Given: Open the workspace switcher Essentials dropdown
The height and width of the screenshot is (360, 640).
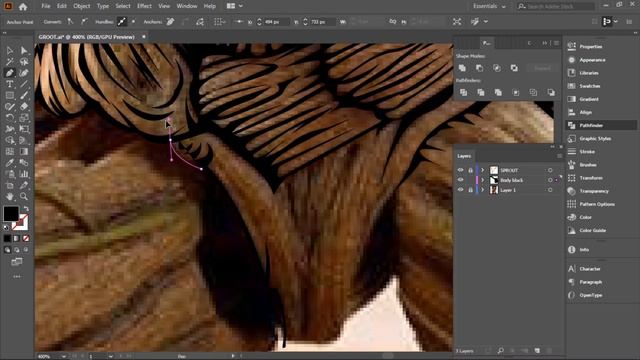Looking at the screenshot, I should tap(489, 6).
